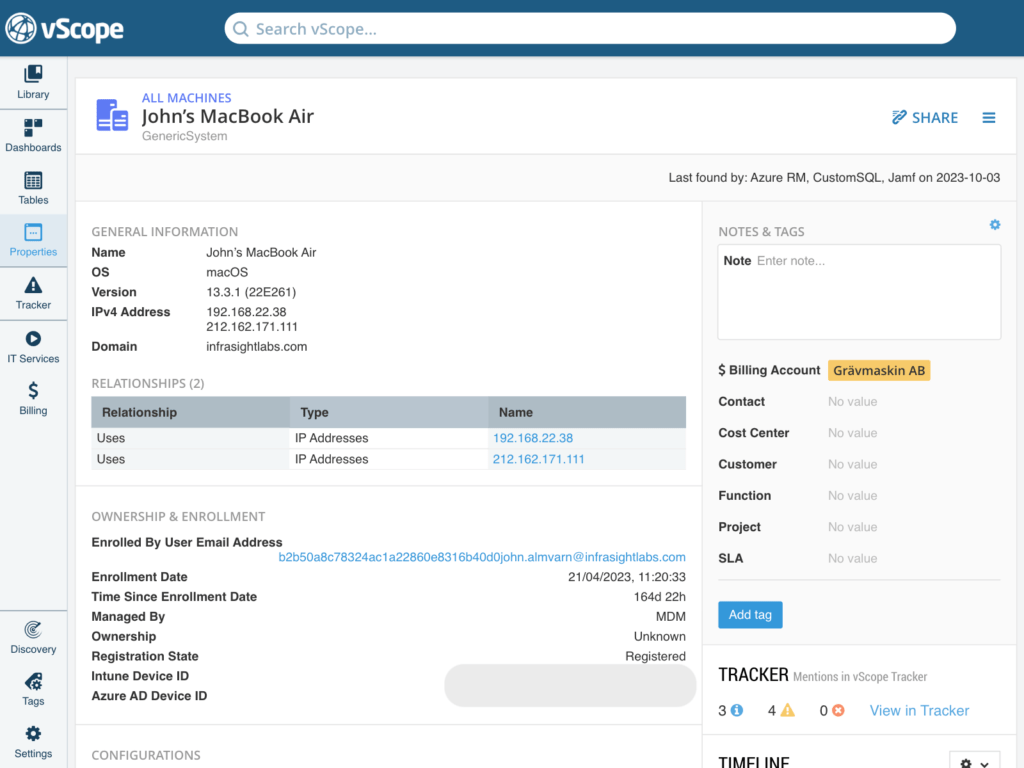Click the yellow warning mentions icon
Image resolution: width=1024 pixels, height=768 pixels.
pos(788,710)
